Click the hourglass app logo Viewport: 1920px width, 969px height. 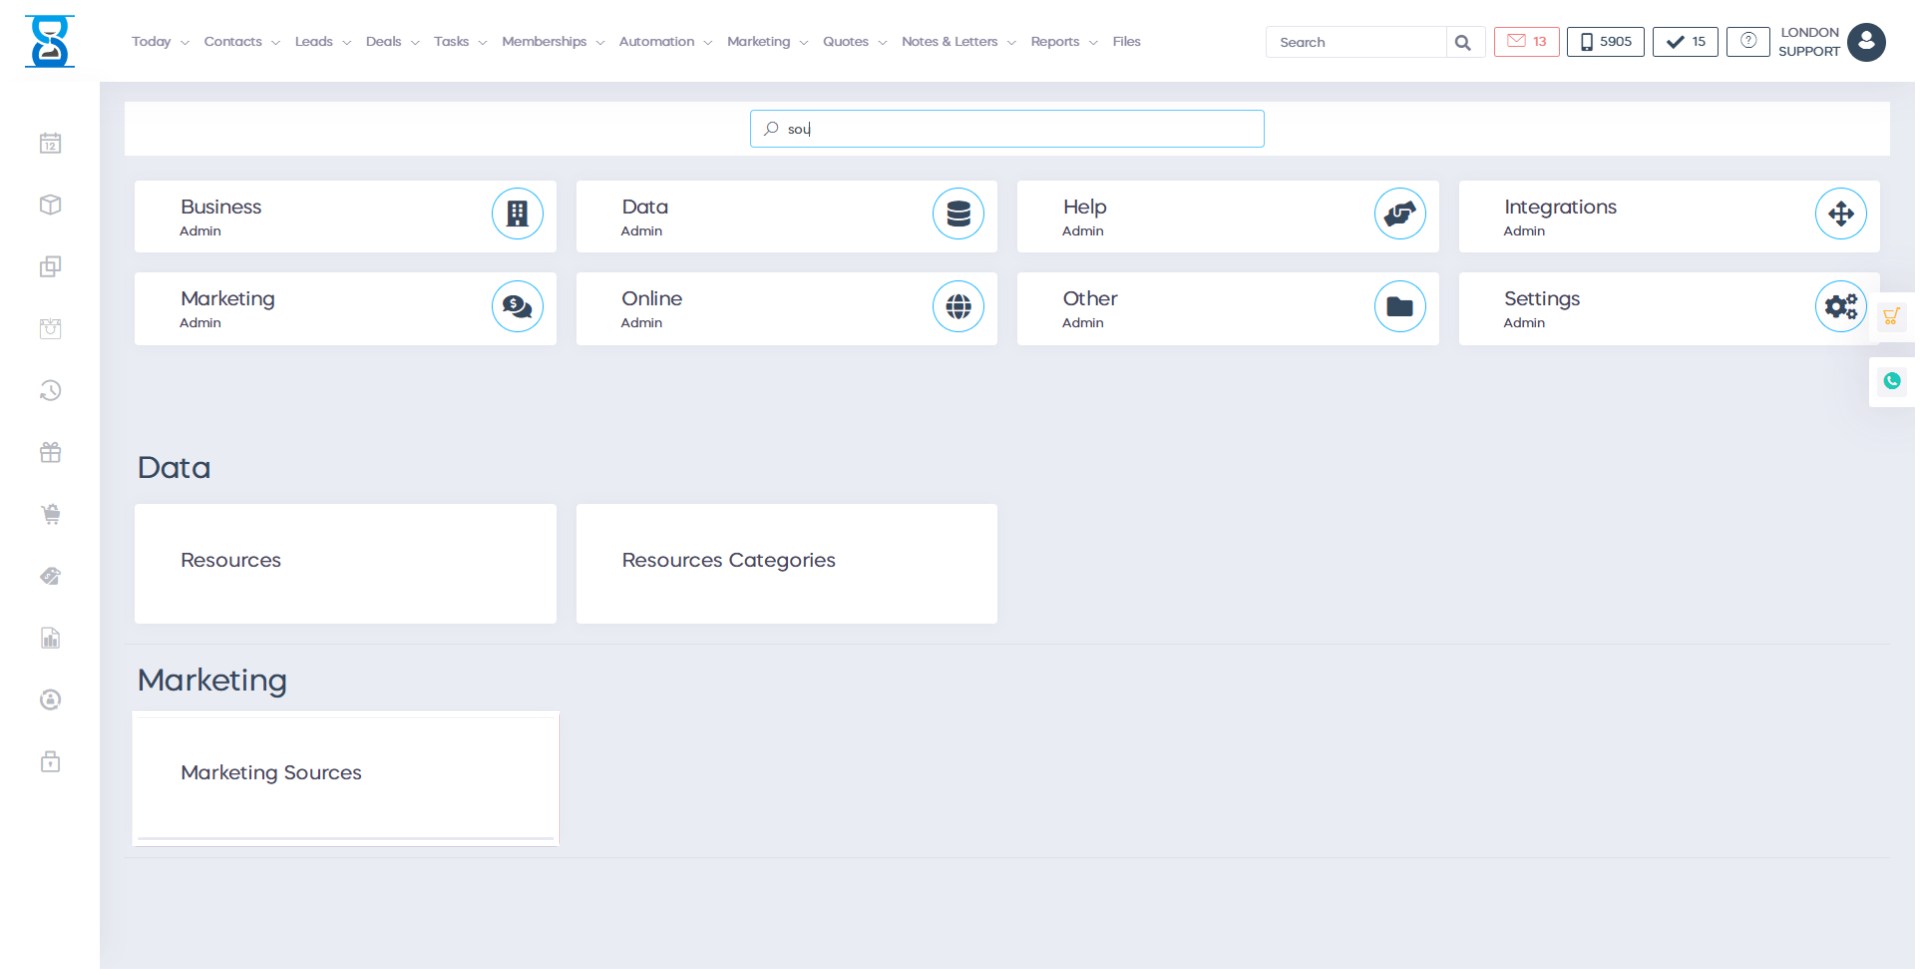tap(50, 42)
